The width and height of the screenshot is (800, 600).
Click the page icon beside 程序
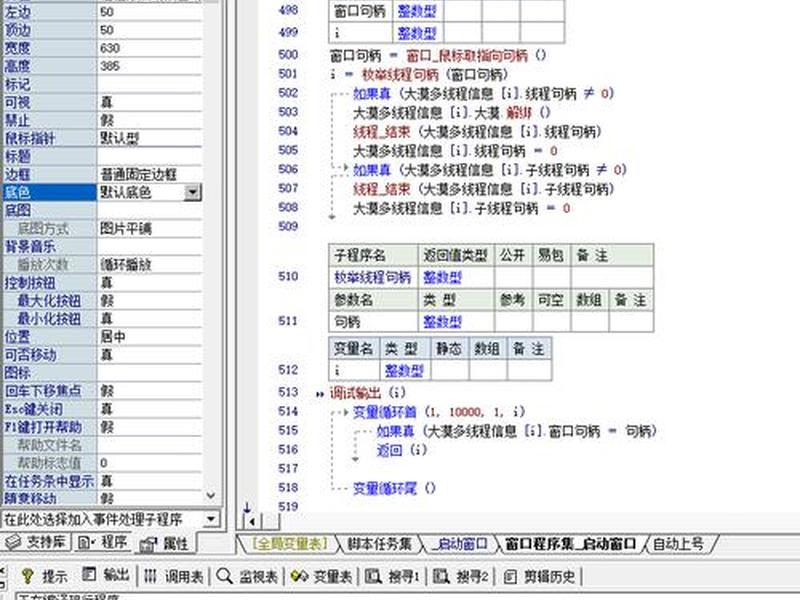[85, 542]
